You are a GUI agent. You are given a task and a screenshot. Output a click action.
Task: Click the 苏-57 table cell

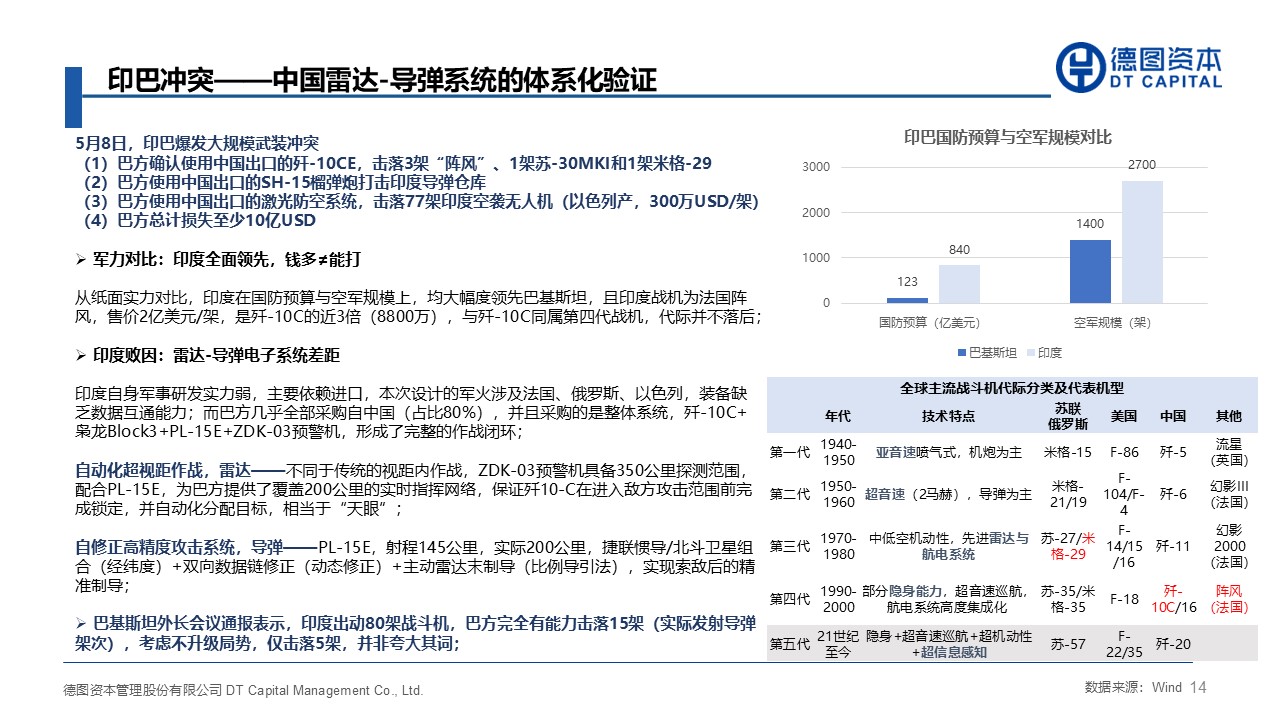pyautogui.click(x=1066, y=644)
